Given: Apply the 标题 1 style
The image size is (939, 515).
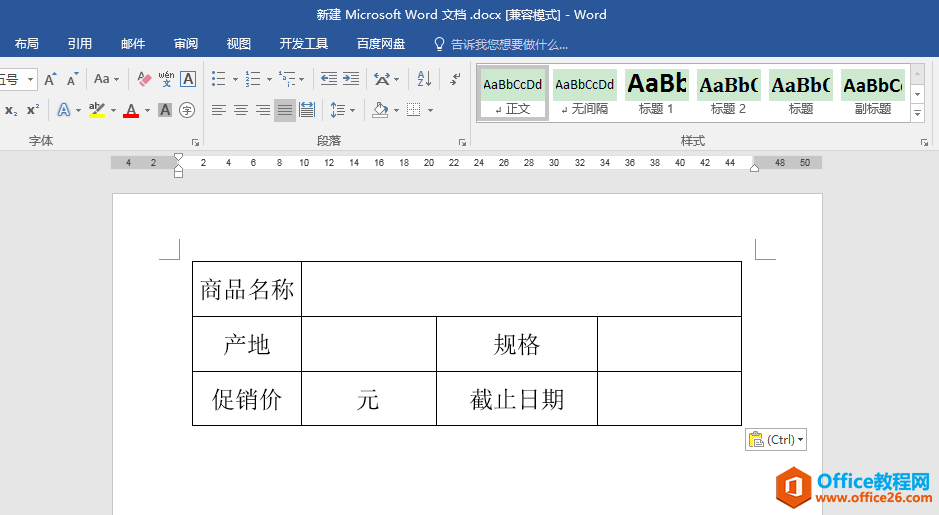Looking at the screenshot, I should 657,93.
